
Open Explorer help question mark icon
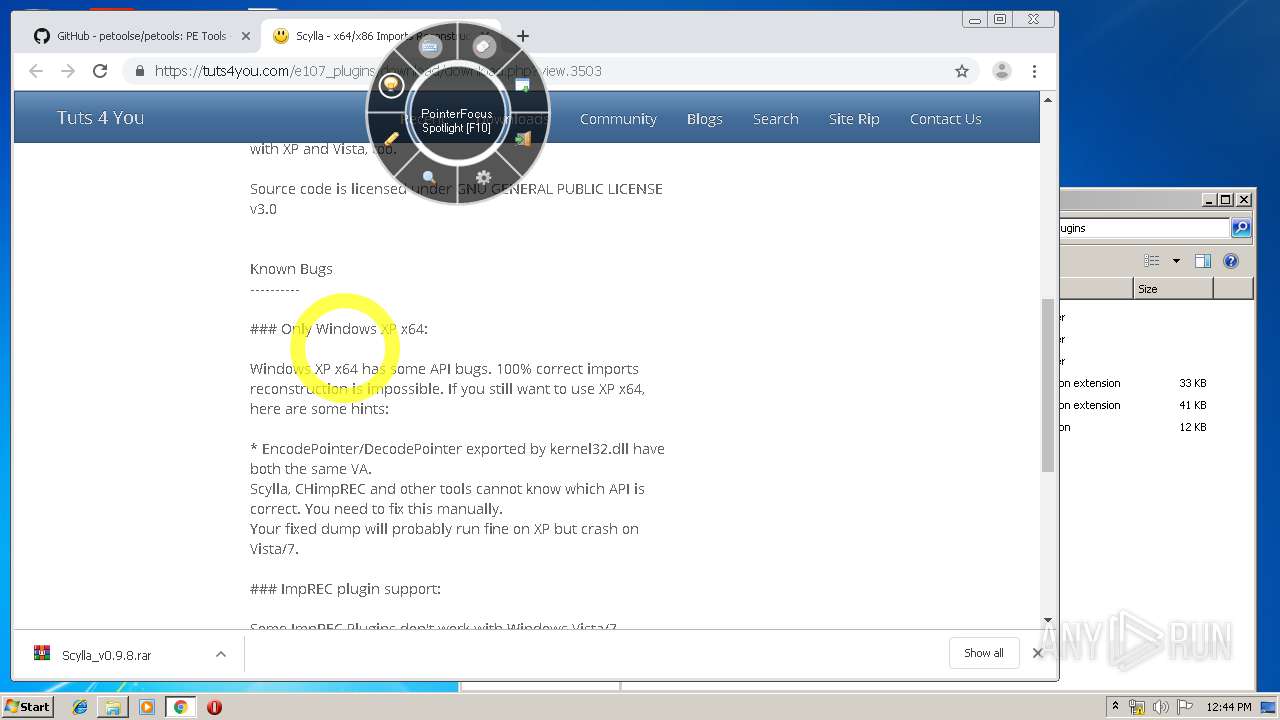coord(1231,261)
